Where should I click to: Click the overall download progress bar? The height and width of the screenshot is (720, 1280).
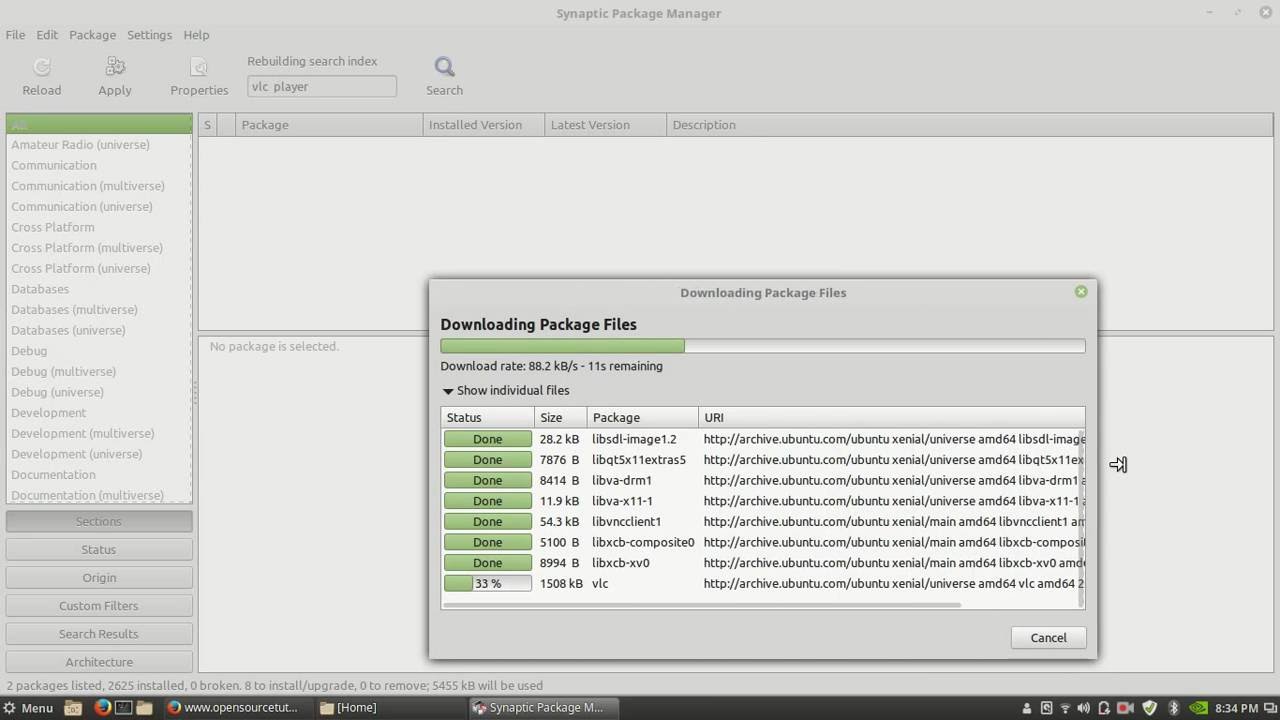tap(762, 346)
